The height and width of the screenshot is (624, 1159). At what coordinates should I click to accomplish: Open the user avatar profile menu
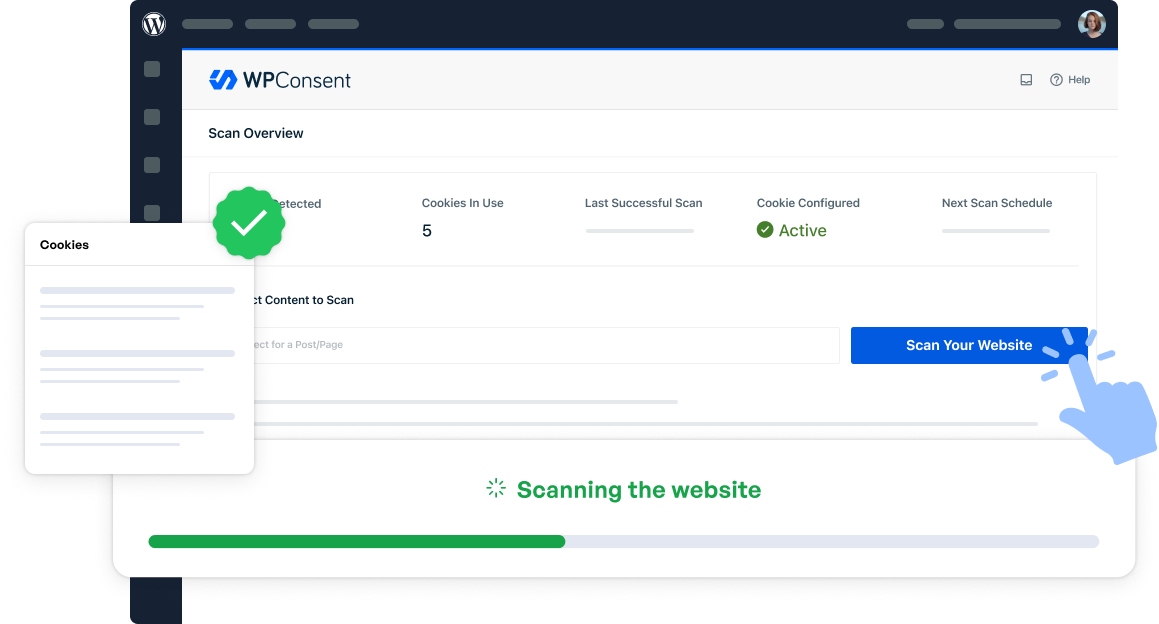coord(1092,24)
